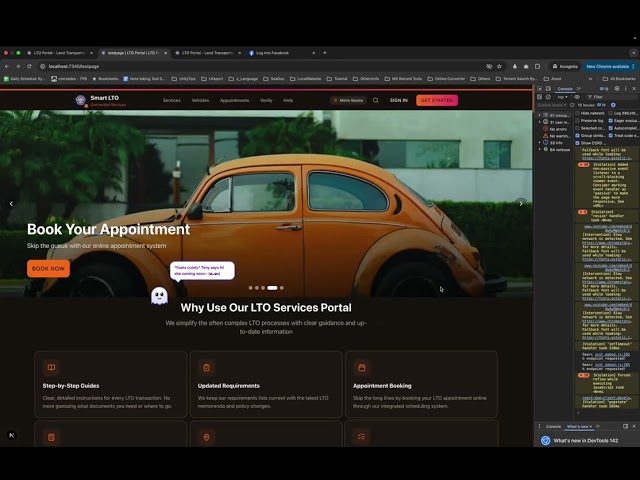Click the floating ghost mascot
The image size is (640, 480).
click(x=159, y=296)
